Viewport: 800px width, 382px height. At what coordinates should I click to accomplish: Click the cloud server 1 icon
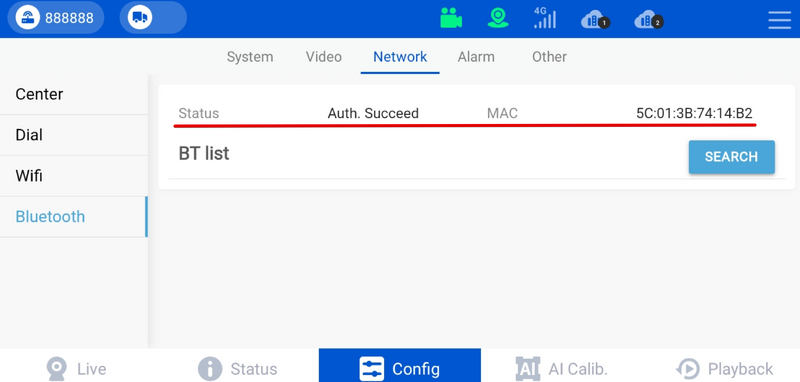(x=595, y=20)
